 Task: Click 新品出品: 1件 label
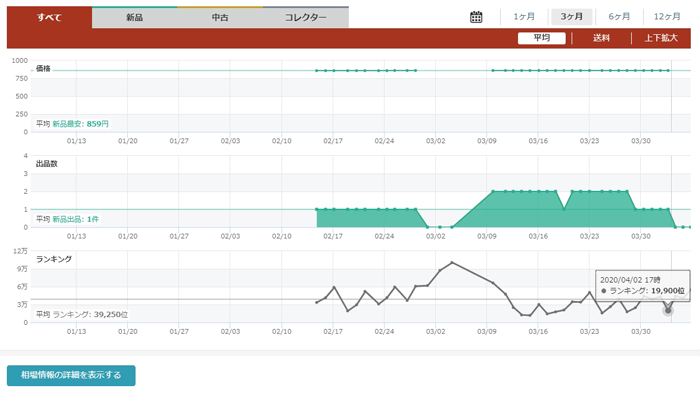tap(75, 219)
